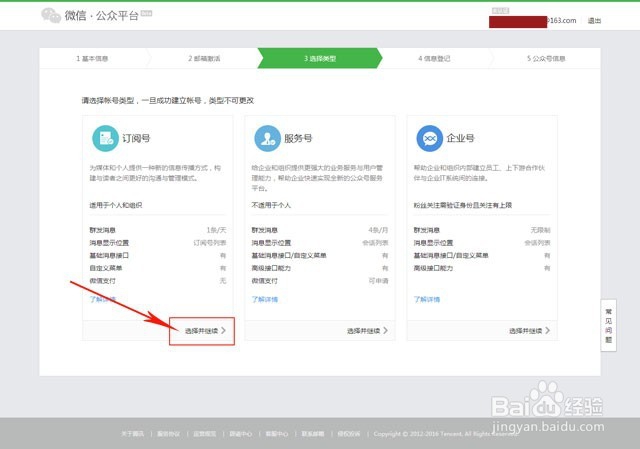This screenshot has width=640, height=449.
Task: Go to step 1 基本信息
Action: 92,59
